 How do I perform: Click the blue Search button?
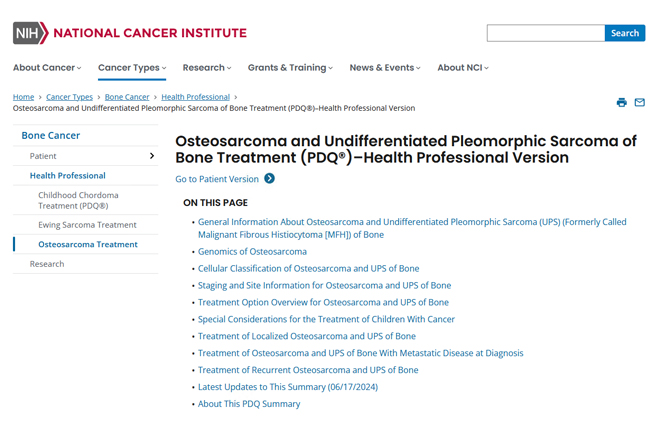pyautogui.click(x=625, y=33)
